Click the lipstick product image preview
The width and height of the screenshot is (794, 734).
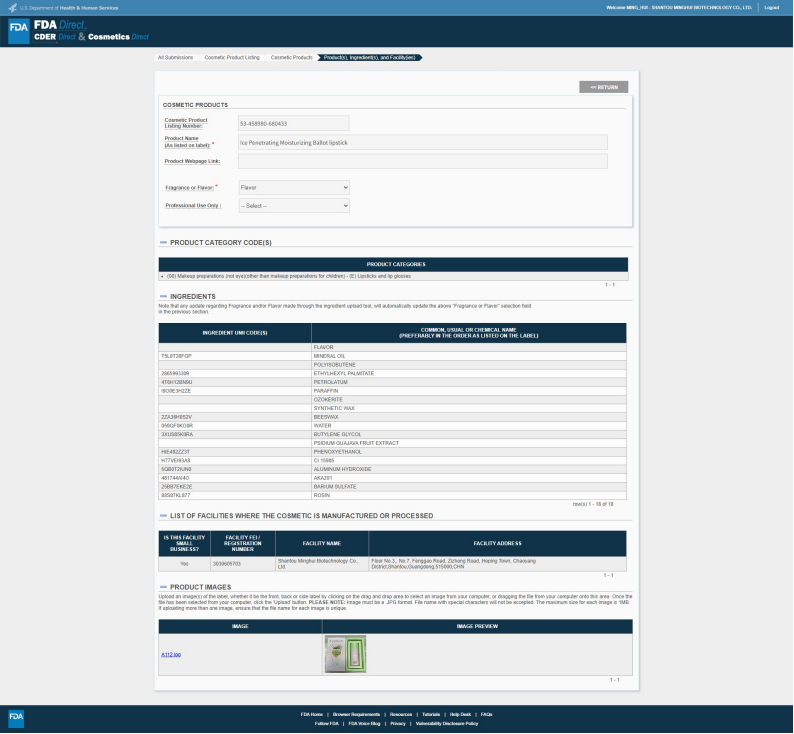click(345, 654)
